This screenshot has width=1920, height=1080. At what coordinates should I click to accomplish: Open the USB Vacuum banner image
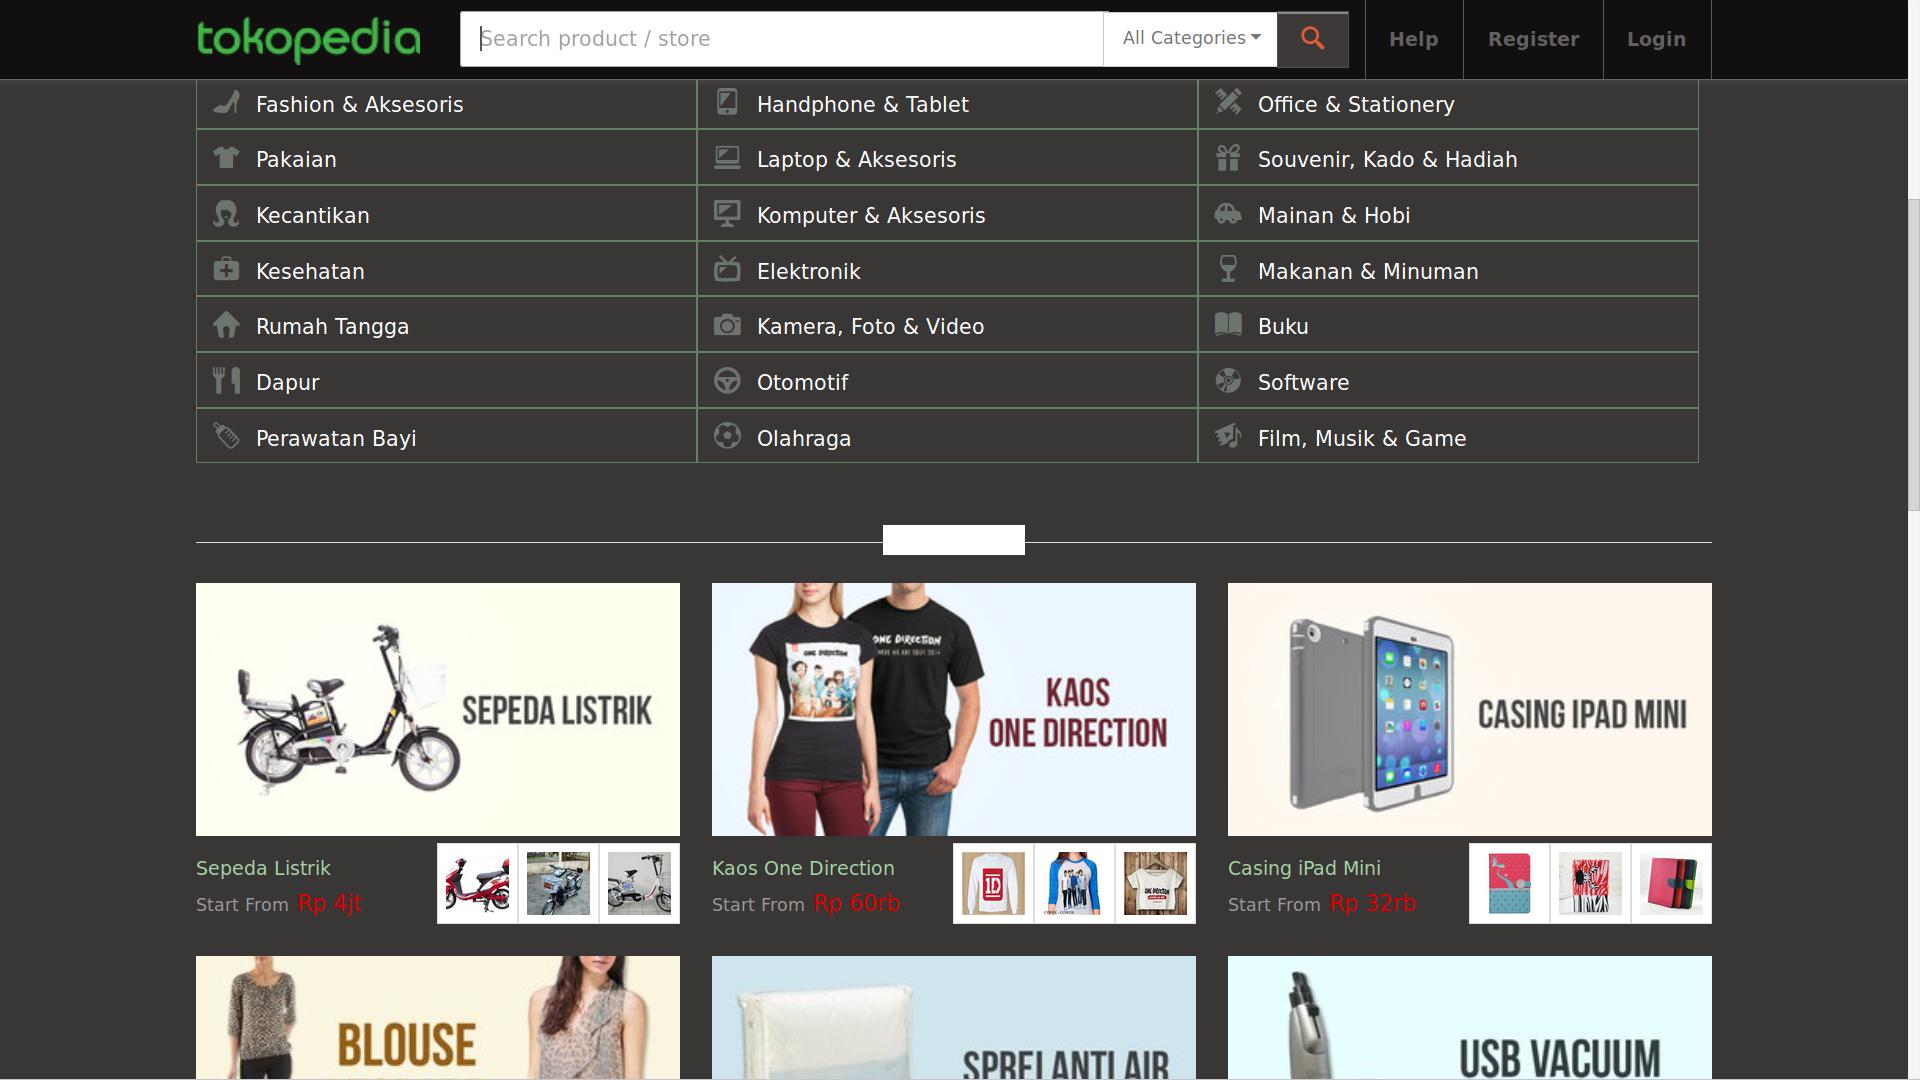tap(1470, 1018)
